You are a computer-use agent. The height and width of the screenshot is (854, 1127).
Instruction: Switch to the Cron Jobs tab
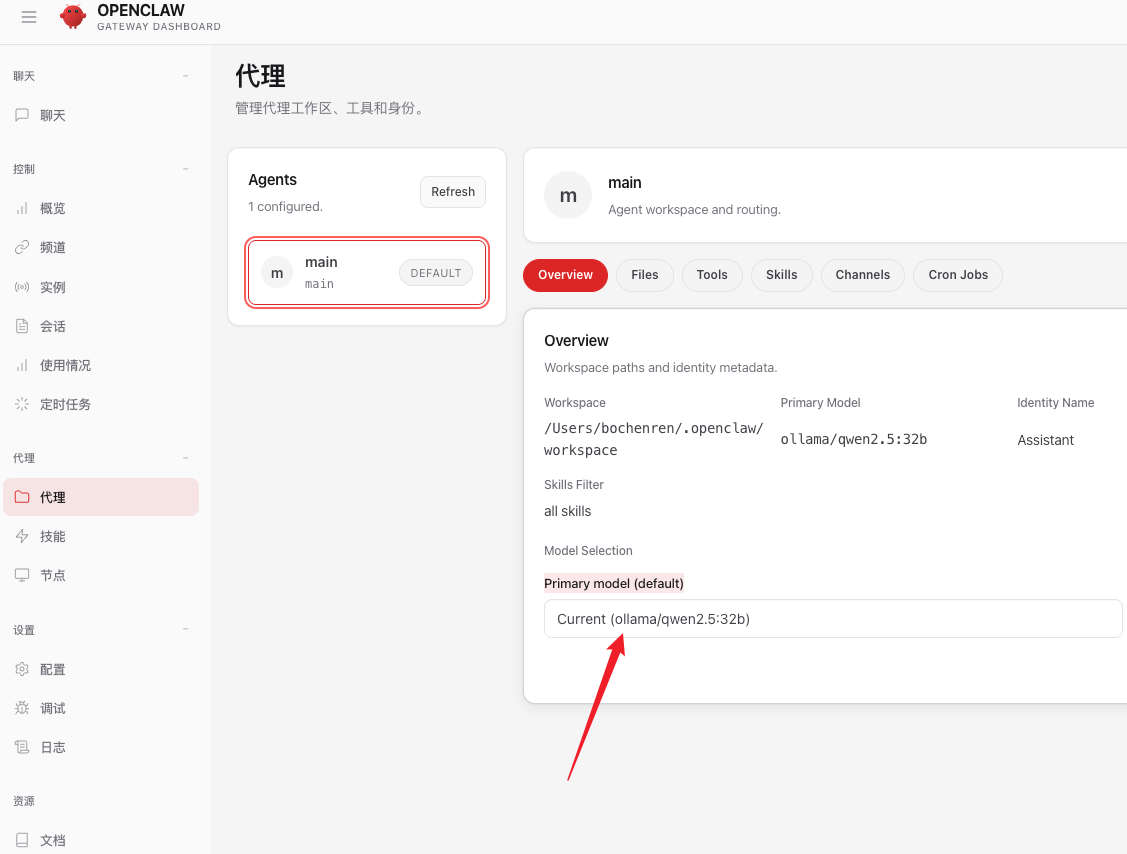click(x=957, y=275)
